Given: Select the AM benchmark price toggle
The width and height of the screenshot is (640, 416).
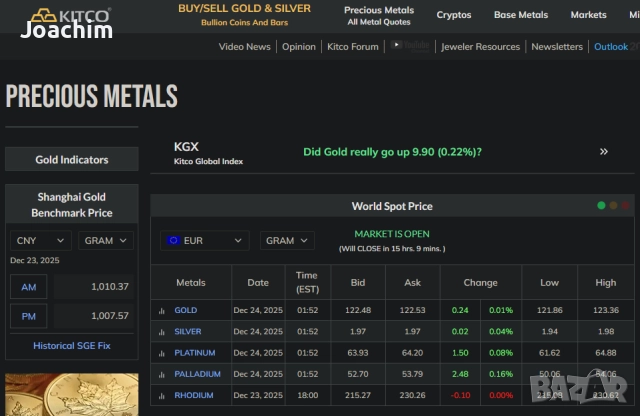Looking at the screenshot, I should (x=28, y=287).
